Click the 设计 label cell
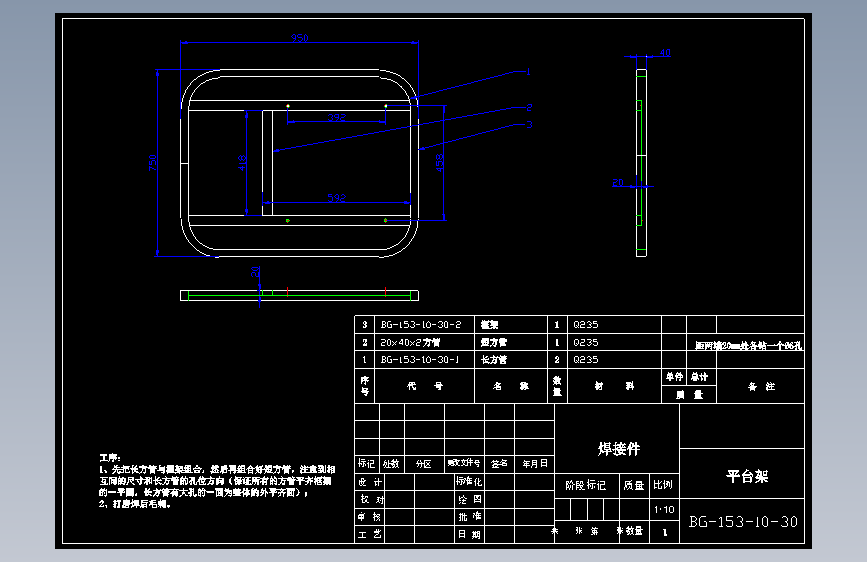Image resolution: width=867 pixels, height=562 pixels. pyautogui.click(x=370, y=482)
